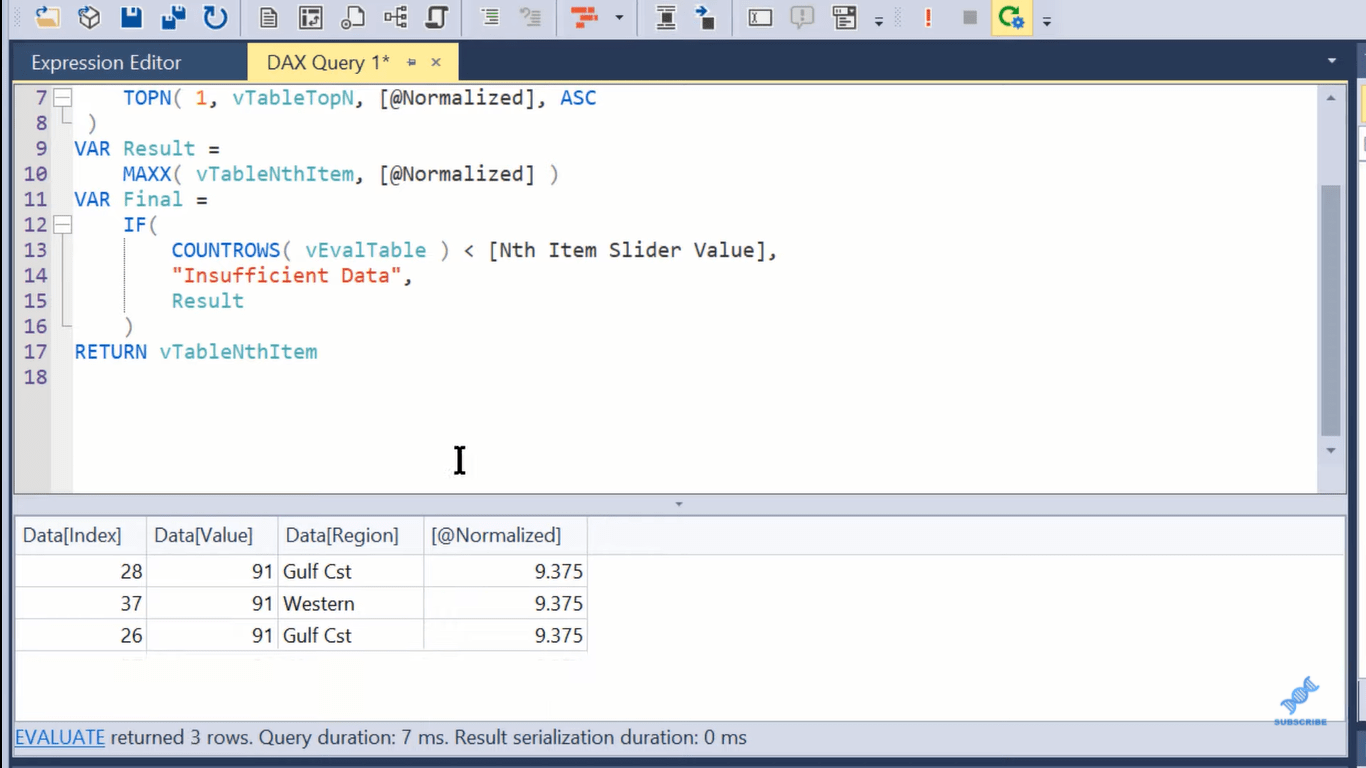This screenshot has width=1366, height=768.
Task: Switch to the Expression Editor tab
Action: tap(106, 62)
